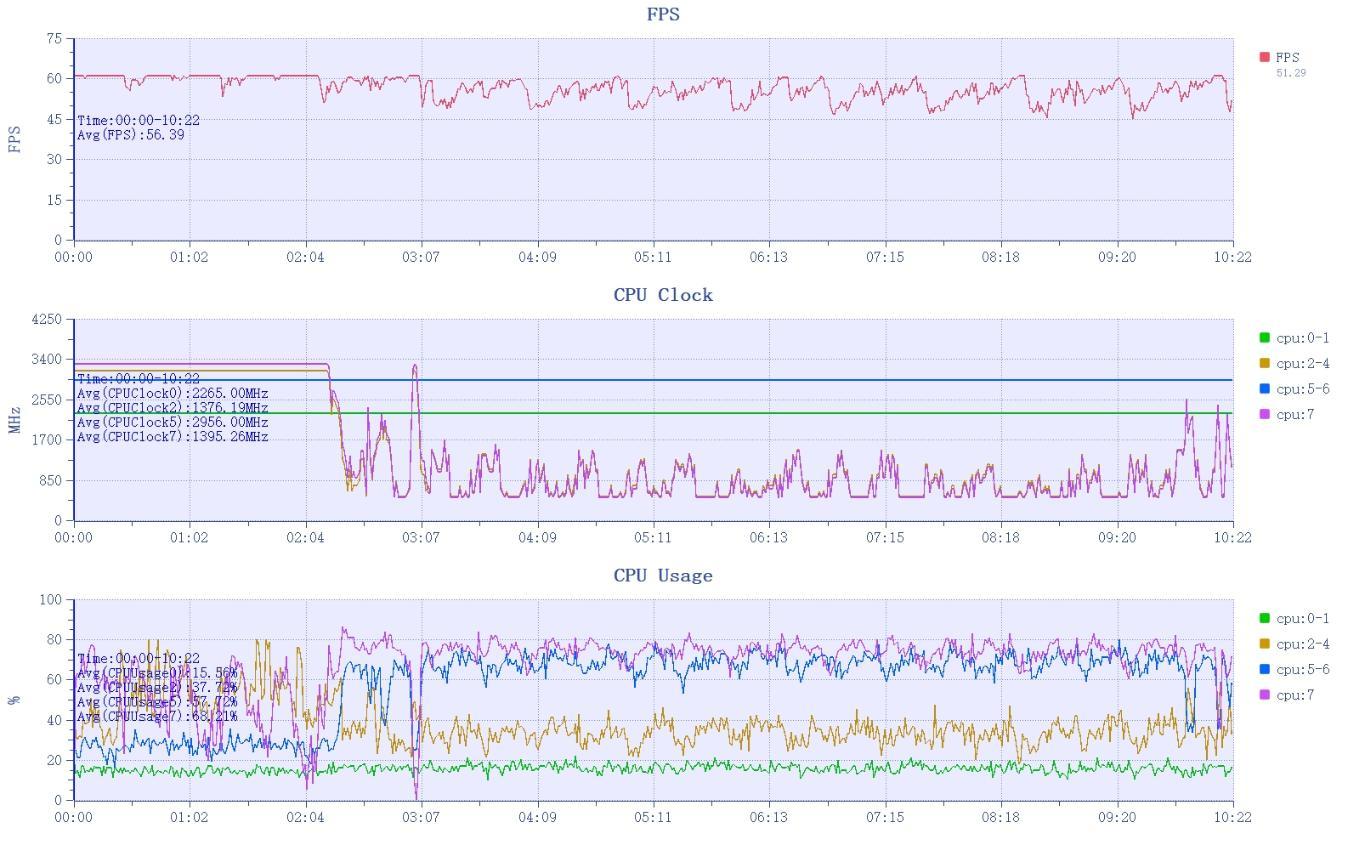This screenshot has width=1365, height=845.
Task: Toggle yellow cpu:2-4 in CPU Usage legend
Action: 1265,644
